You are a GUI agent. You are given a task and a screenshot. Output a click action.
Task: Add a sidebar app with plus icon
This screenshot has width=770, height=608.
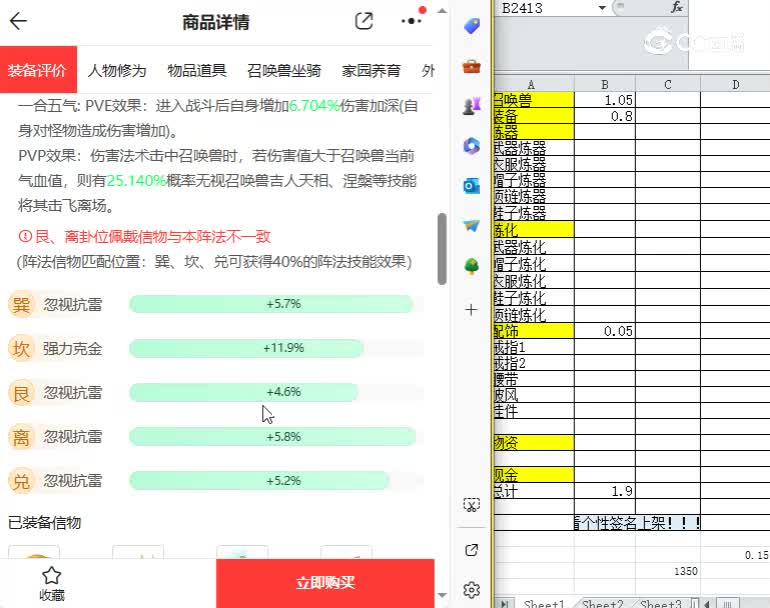pos(471,310)
